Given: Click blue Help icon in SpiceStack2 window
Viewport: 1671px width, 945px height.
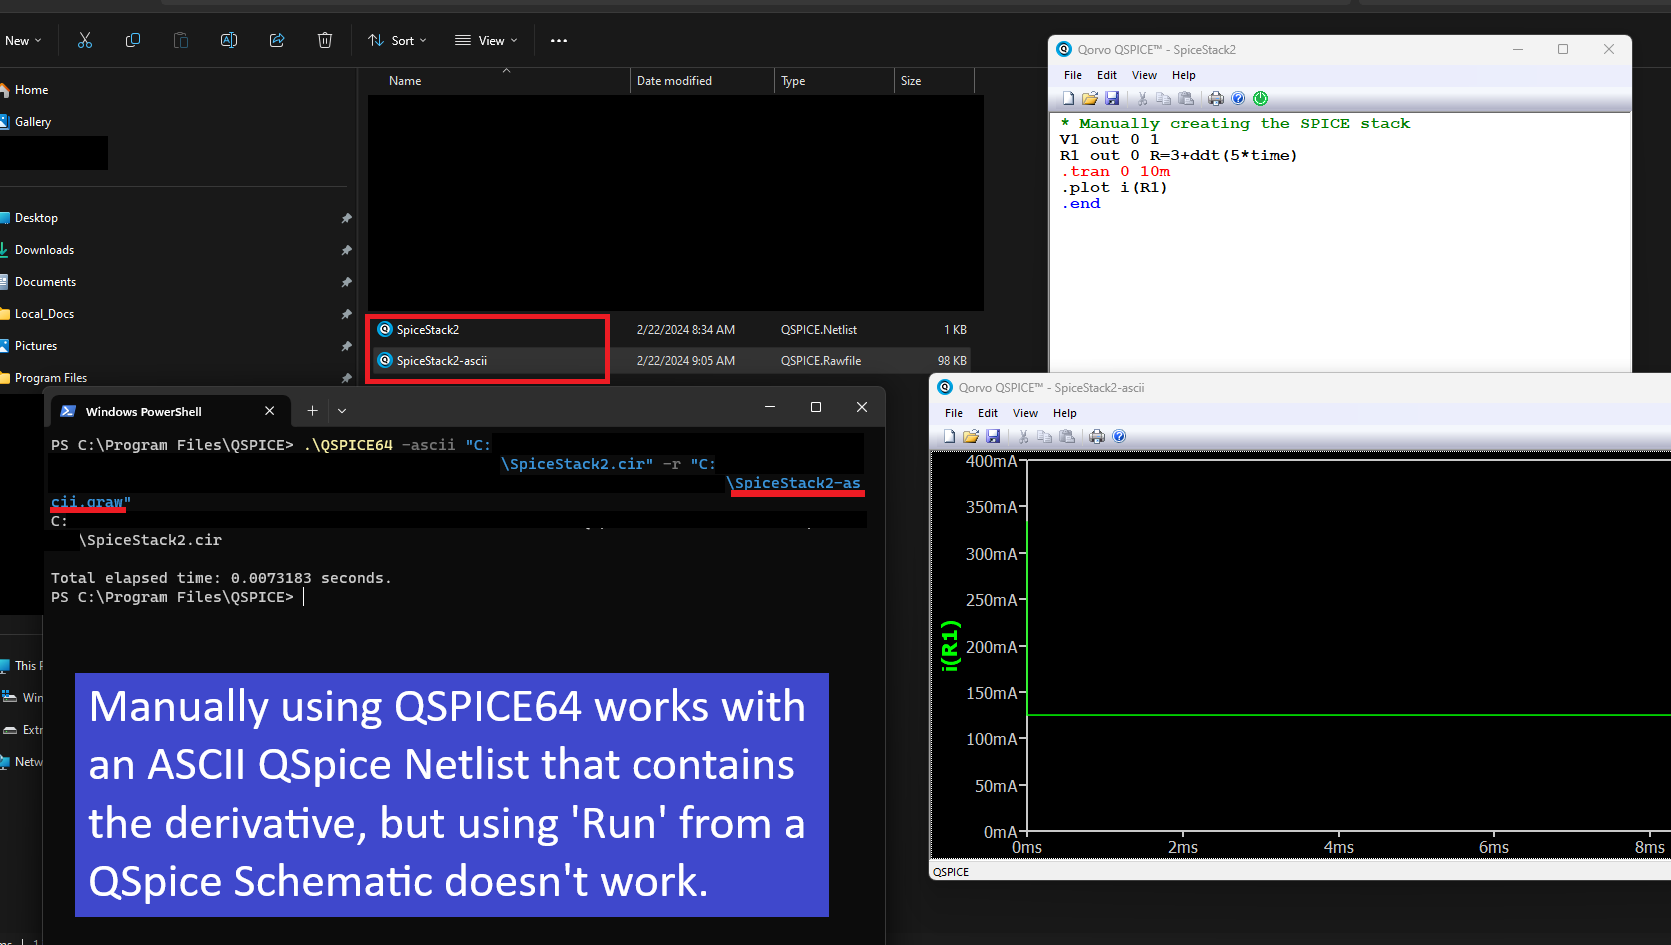Looking at the screenshot, I should pyautogui.click(x=1238, y=98).
